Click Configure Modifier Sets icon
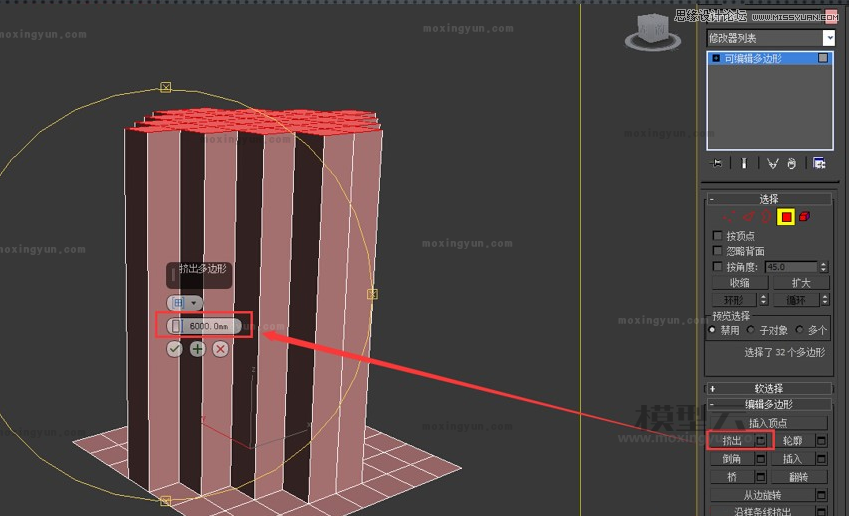Image resolution: width=849 pixels, height=516 pixels. tap(819, 164)
